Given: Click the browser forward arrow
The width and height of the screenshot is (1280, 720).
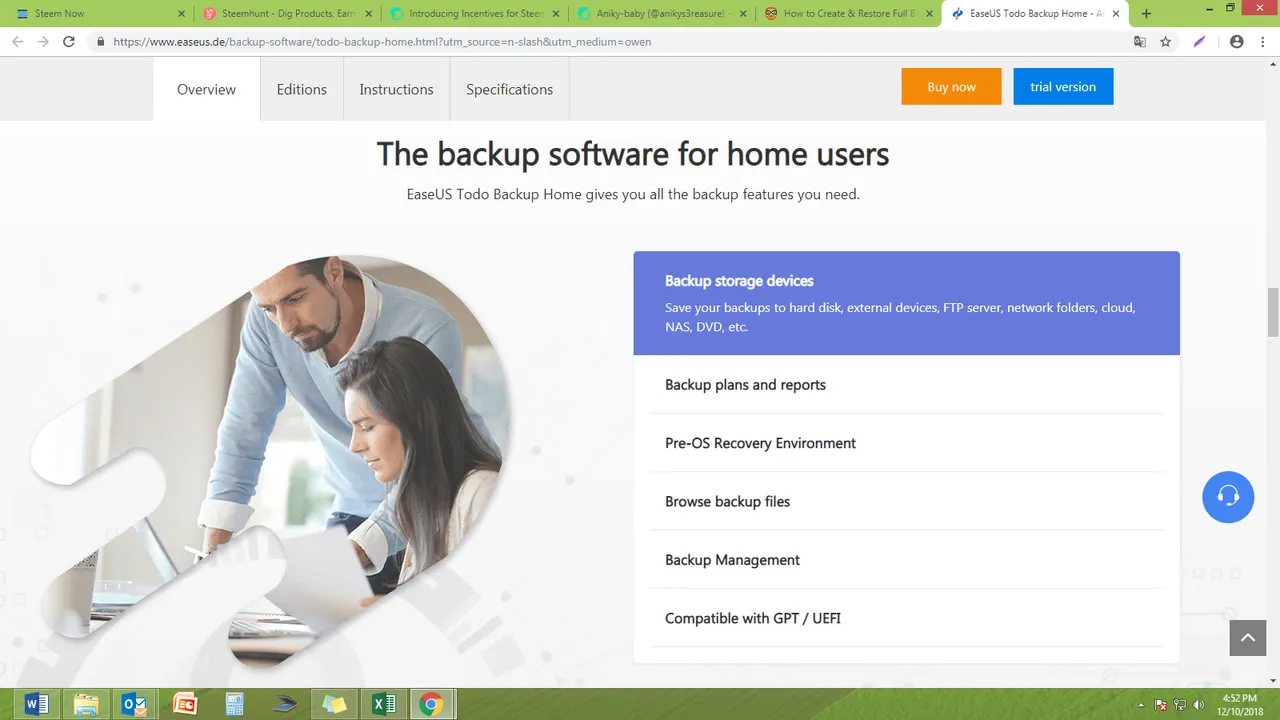Looking at the screenshot, I should [x=43, y=42].
